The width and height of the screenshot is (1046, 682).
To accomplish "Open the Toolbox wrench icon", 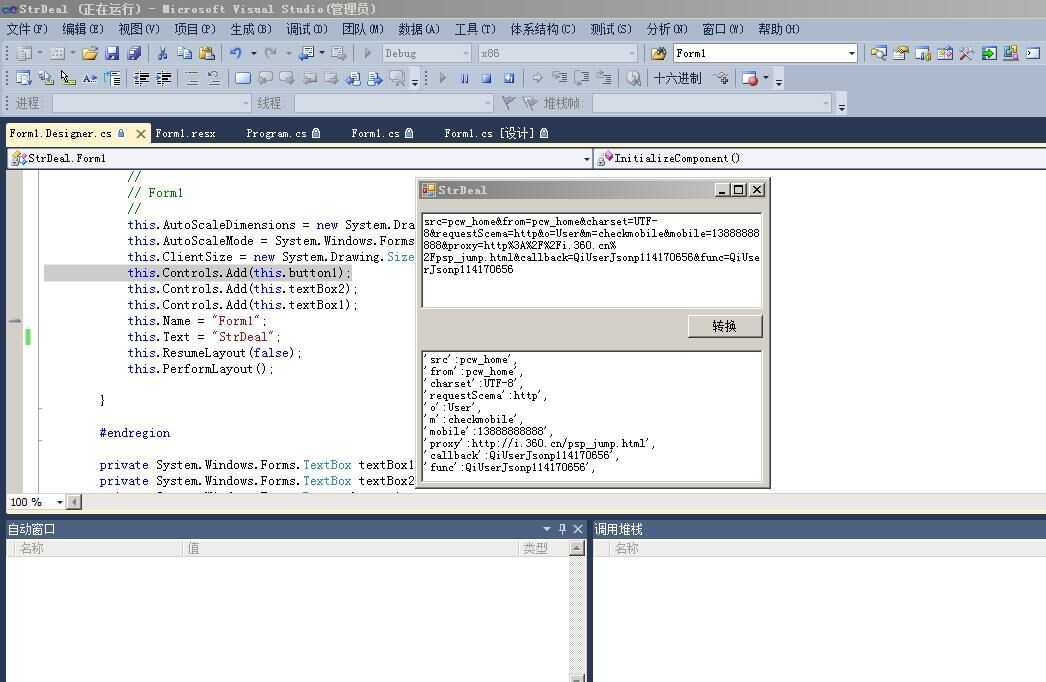I will pos(967,53).
